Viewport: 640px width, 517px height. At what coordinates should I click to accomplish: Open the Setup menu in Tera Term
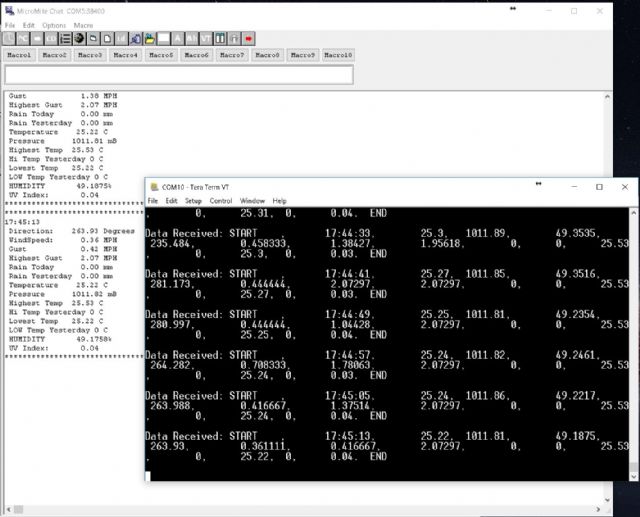pos(193,201)
